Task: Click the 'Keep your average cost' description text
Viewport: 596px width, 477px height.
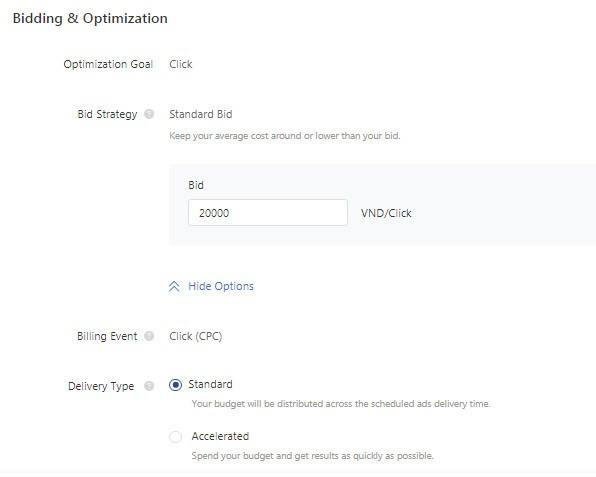Action: 285,136
